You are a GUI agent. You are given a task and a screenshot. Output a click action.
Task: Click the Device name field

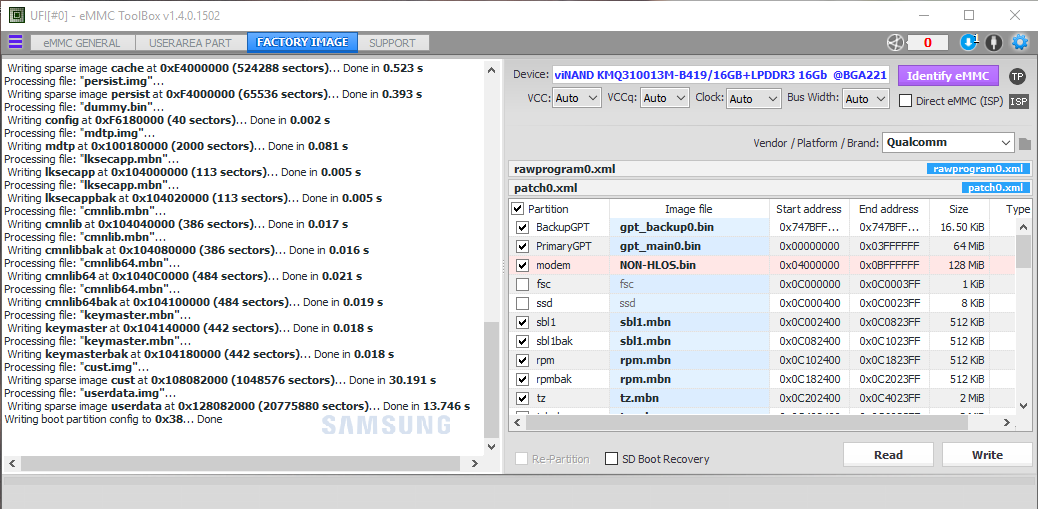coord(722,75)
